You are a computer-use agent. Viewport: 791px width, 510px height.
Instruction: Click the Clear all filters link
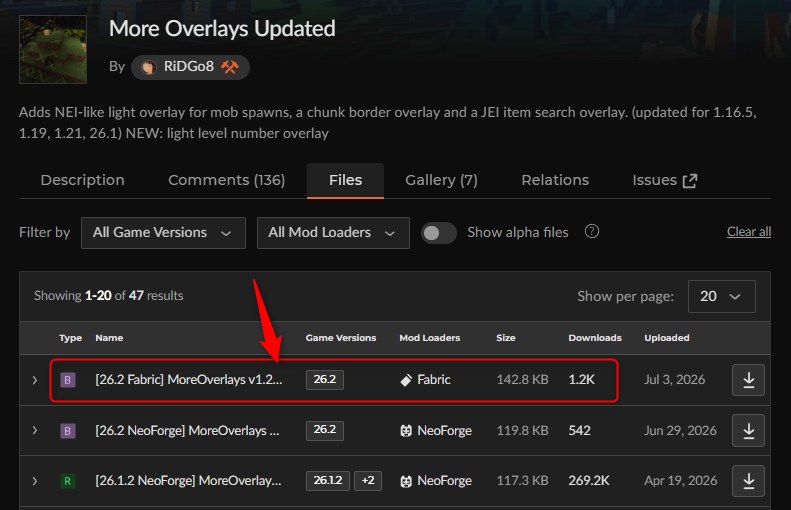[749, 232]
